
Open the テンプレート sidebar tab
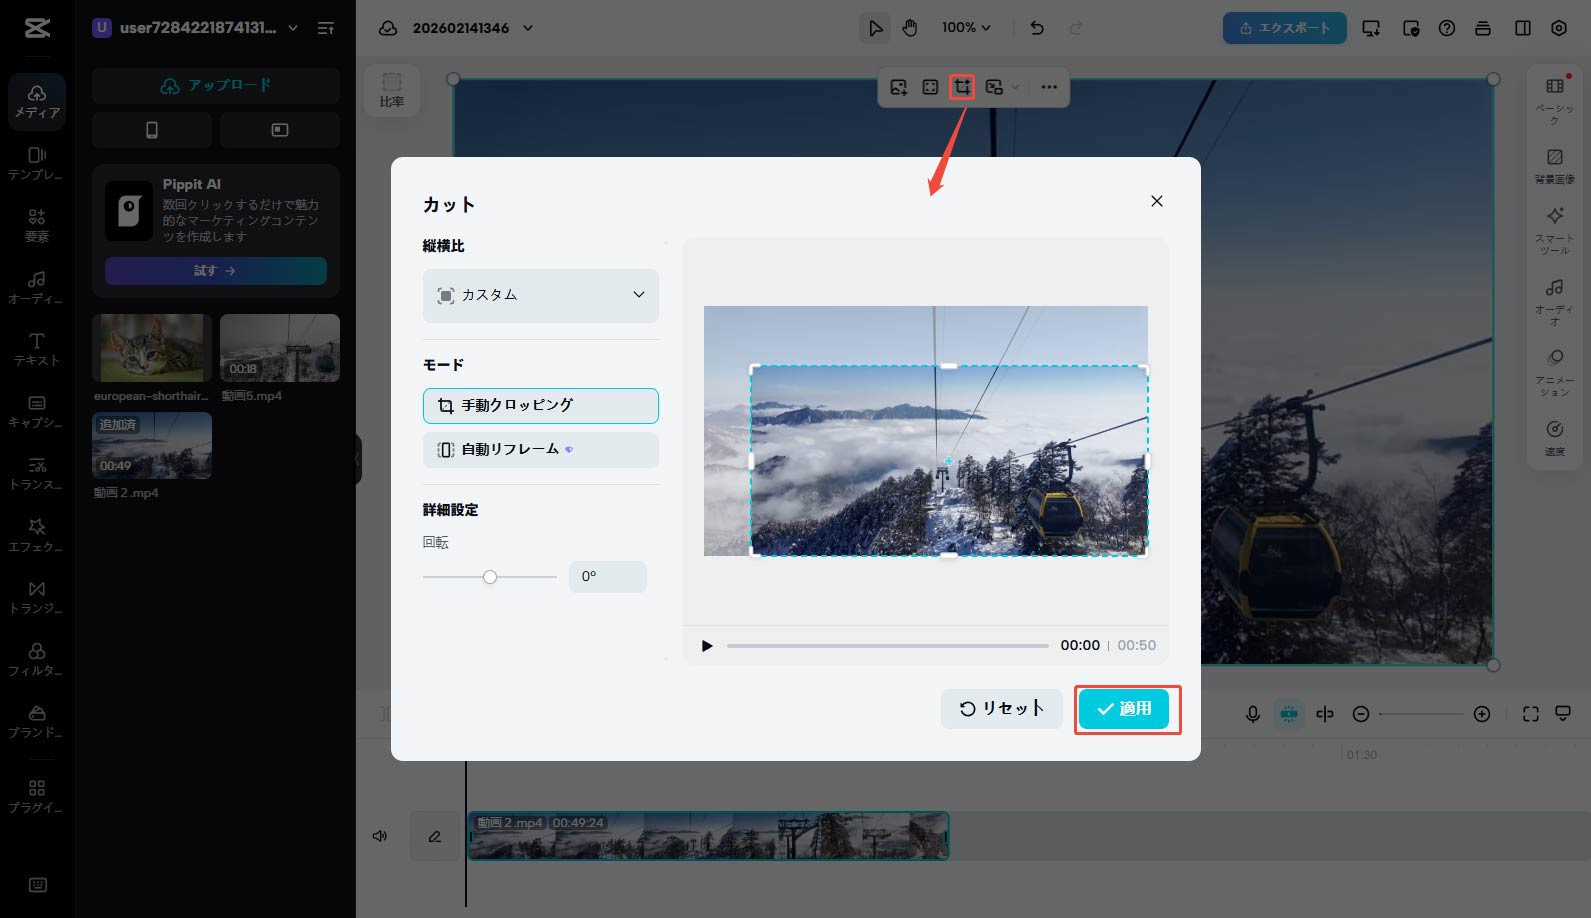coord(37,163)
